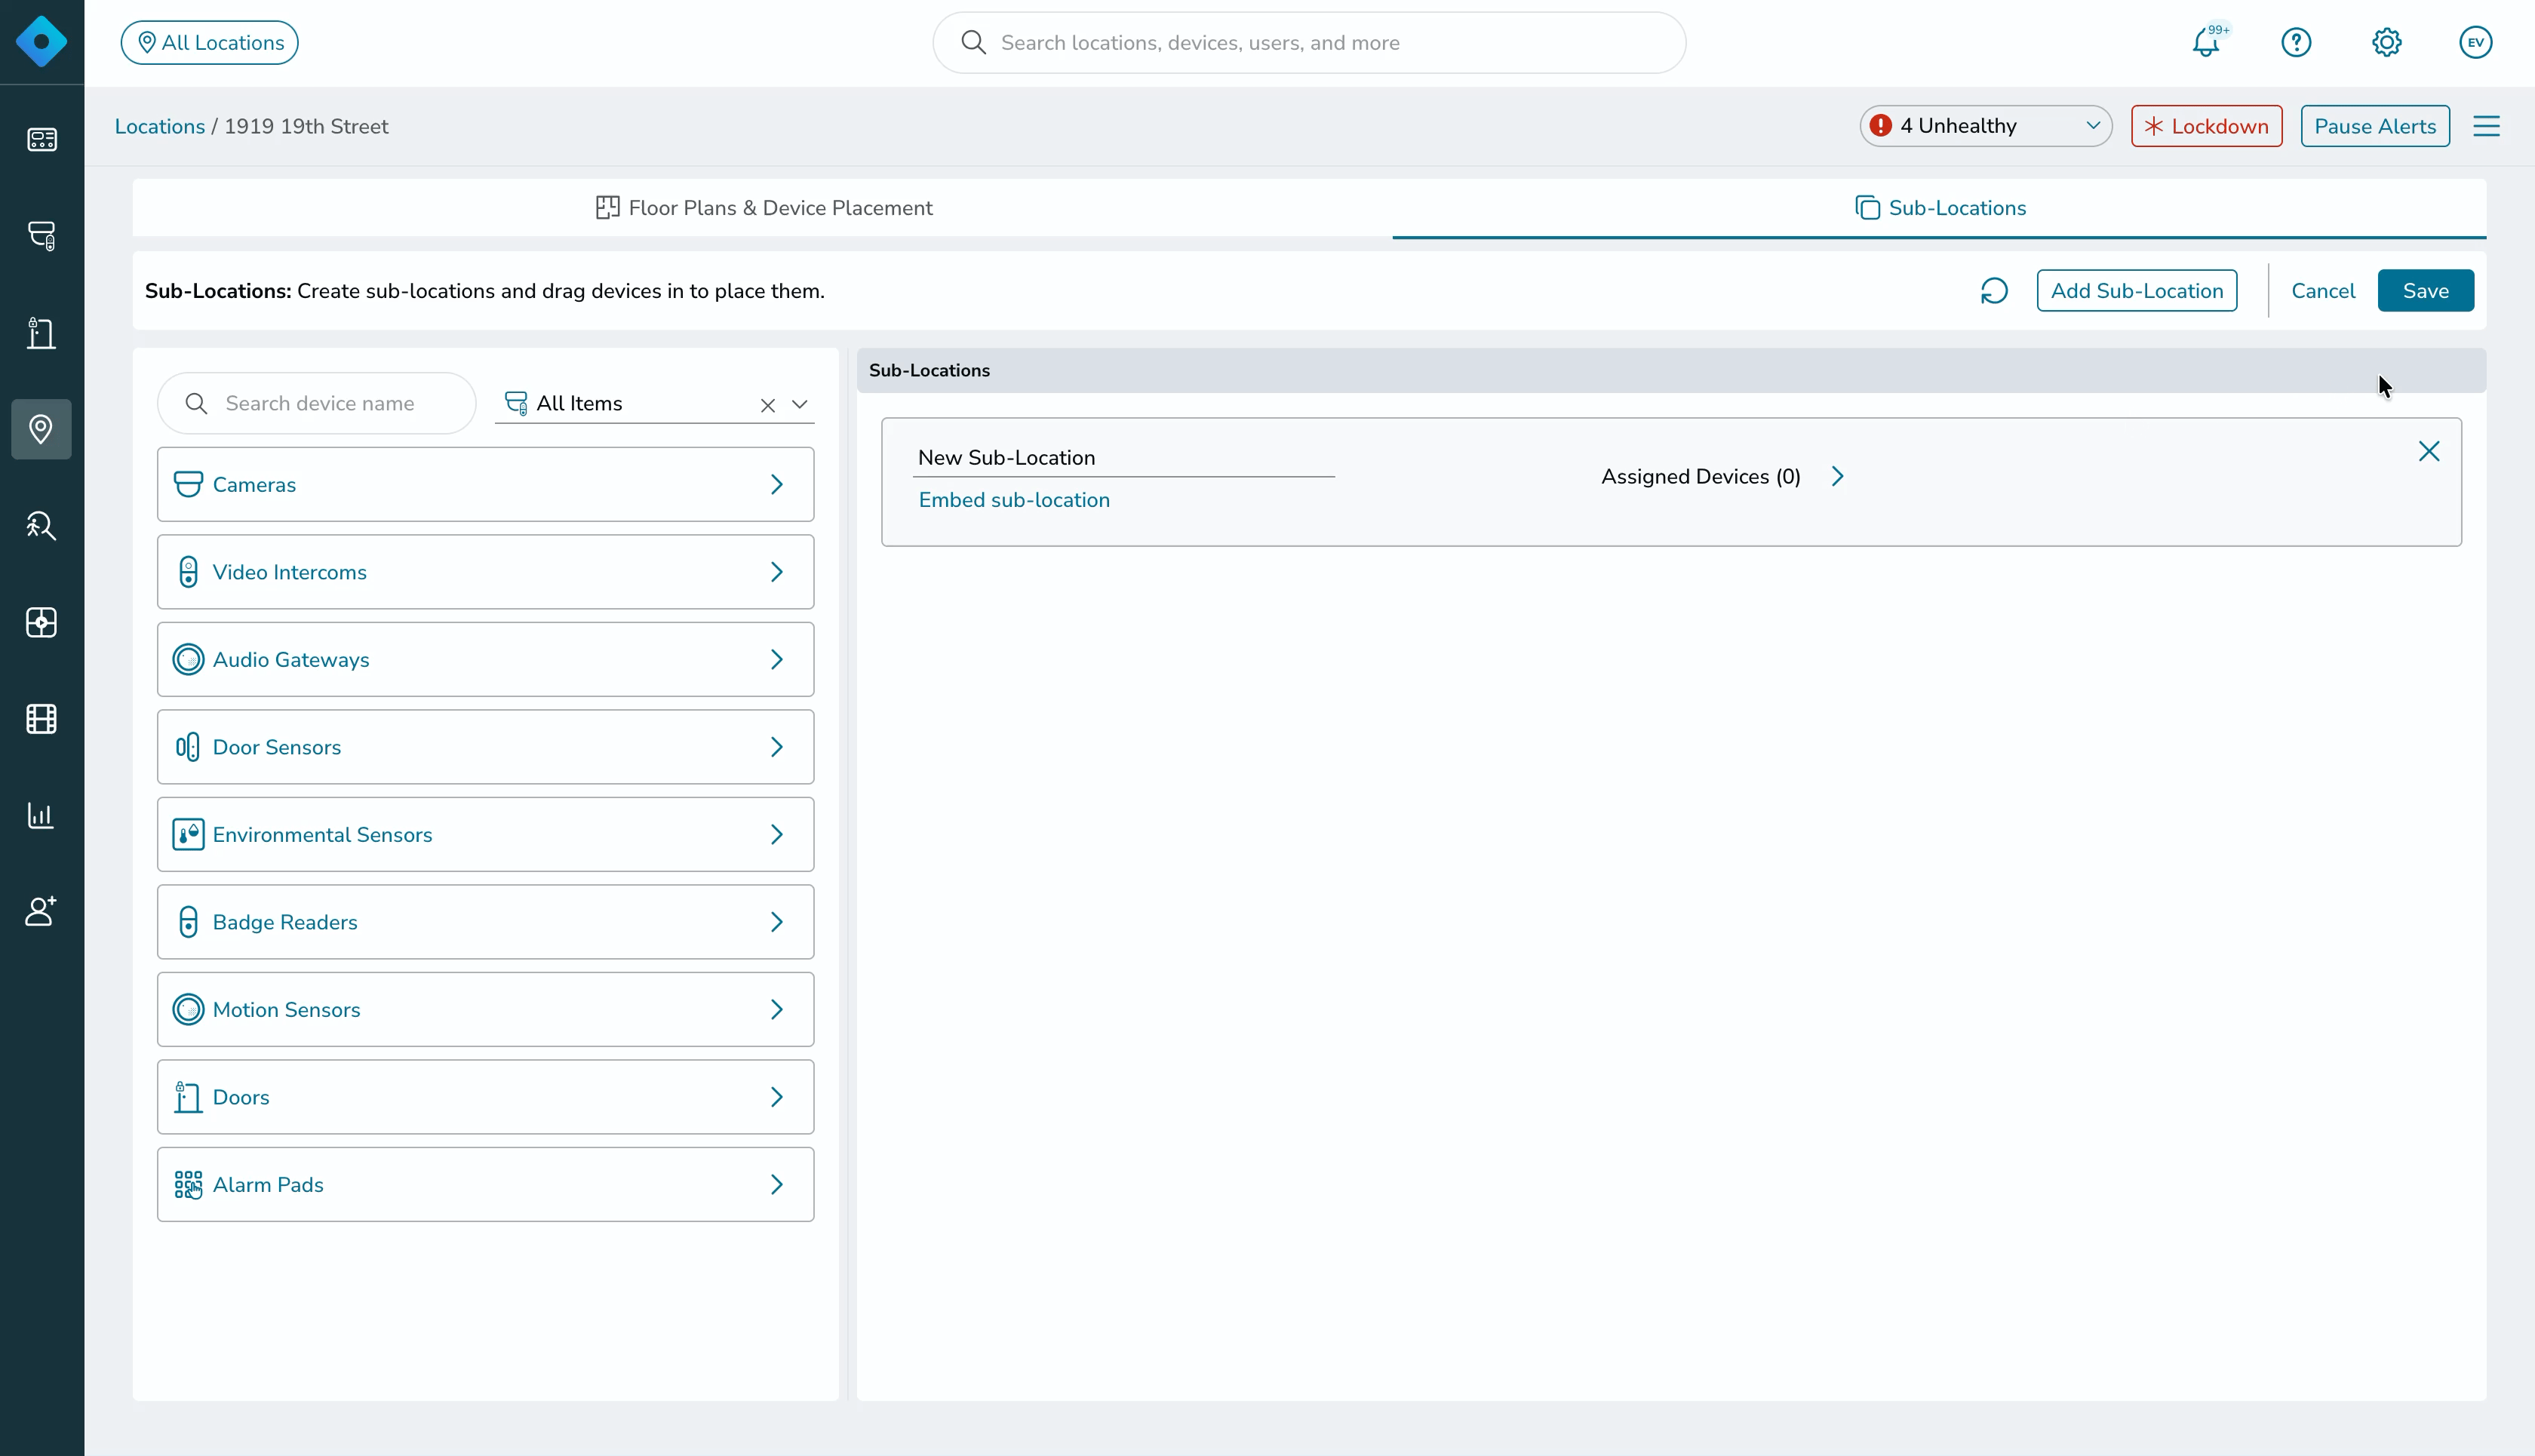Viewport: 2535px width, 1456px height.
Task: Clear the All Items filter via its X
Action: point(768,405)
